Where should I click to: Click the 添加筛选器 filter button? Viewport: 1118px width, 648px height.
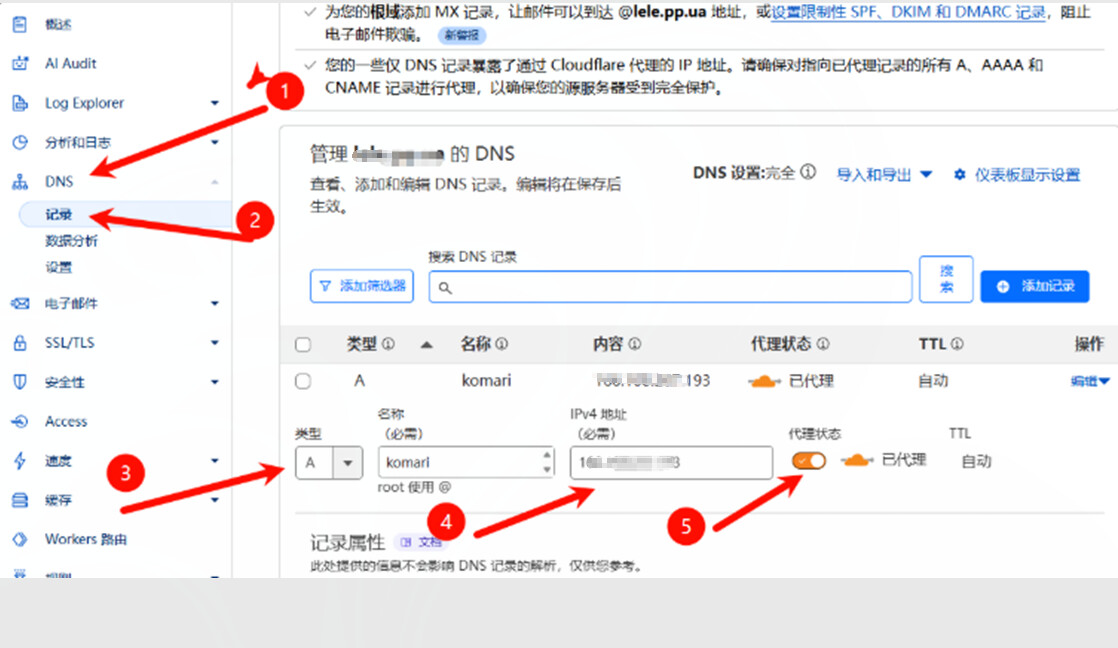[x=362, y=286]
